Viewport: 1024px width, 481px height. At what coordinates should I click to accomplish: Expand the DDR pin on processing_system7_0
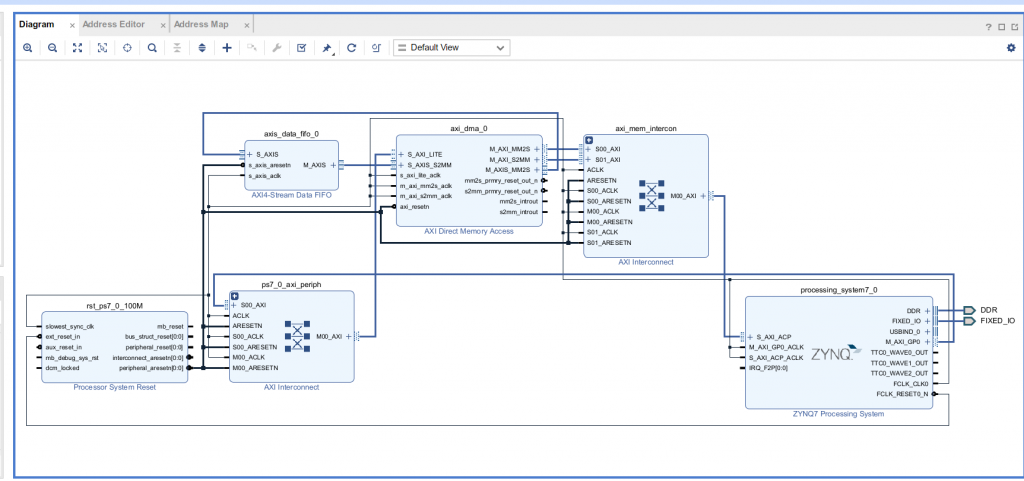(927, 311)
